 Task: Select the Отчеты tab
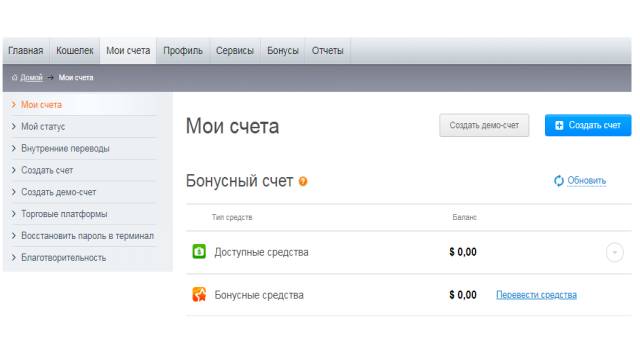[x=328, y=51]
